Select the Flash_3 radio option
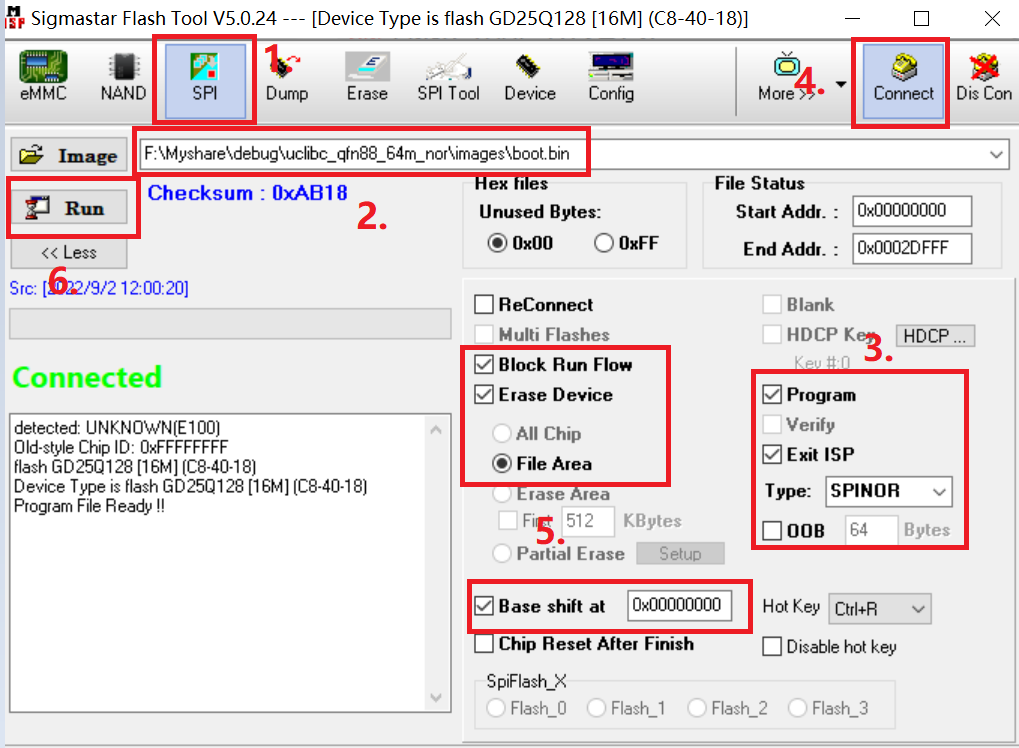Screen dimensions: 1019x748 pyautogui.click(x=798, y=708)
